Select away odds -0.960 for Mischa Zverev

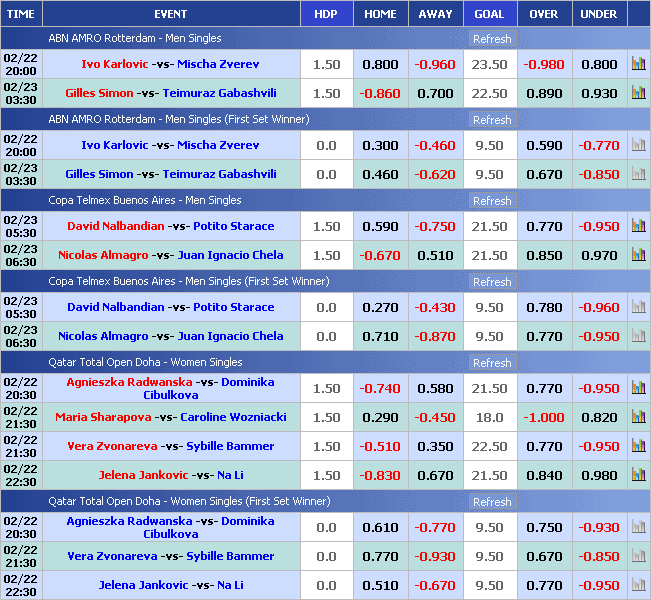[435, 64]
